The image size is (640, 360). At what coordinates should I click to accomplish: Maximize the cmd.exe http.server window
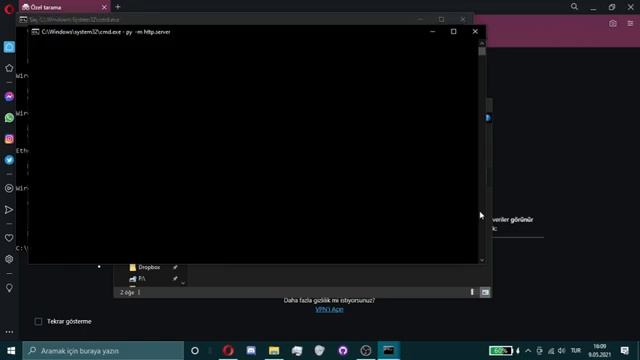453,31
